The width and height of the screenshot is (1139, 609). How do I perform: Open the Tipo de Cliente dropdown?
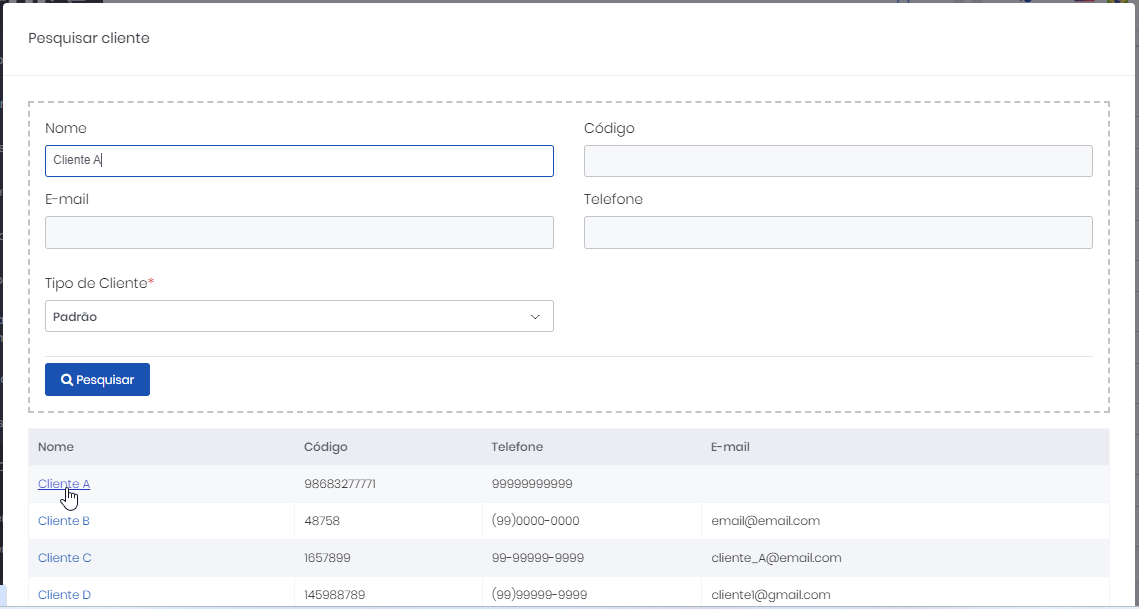click(299, 316)
